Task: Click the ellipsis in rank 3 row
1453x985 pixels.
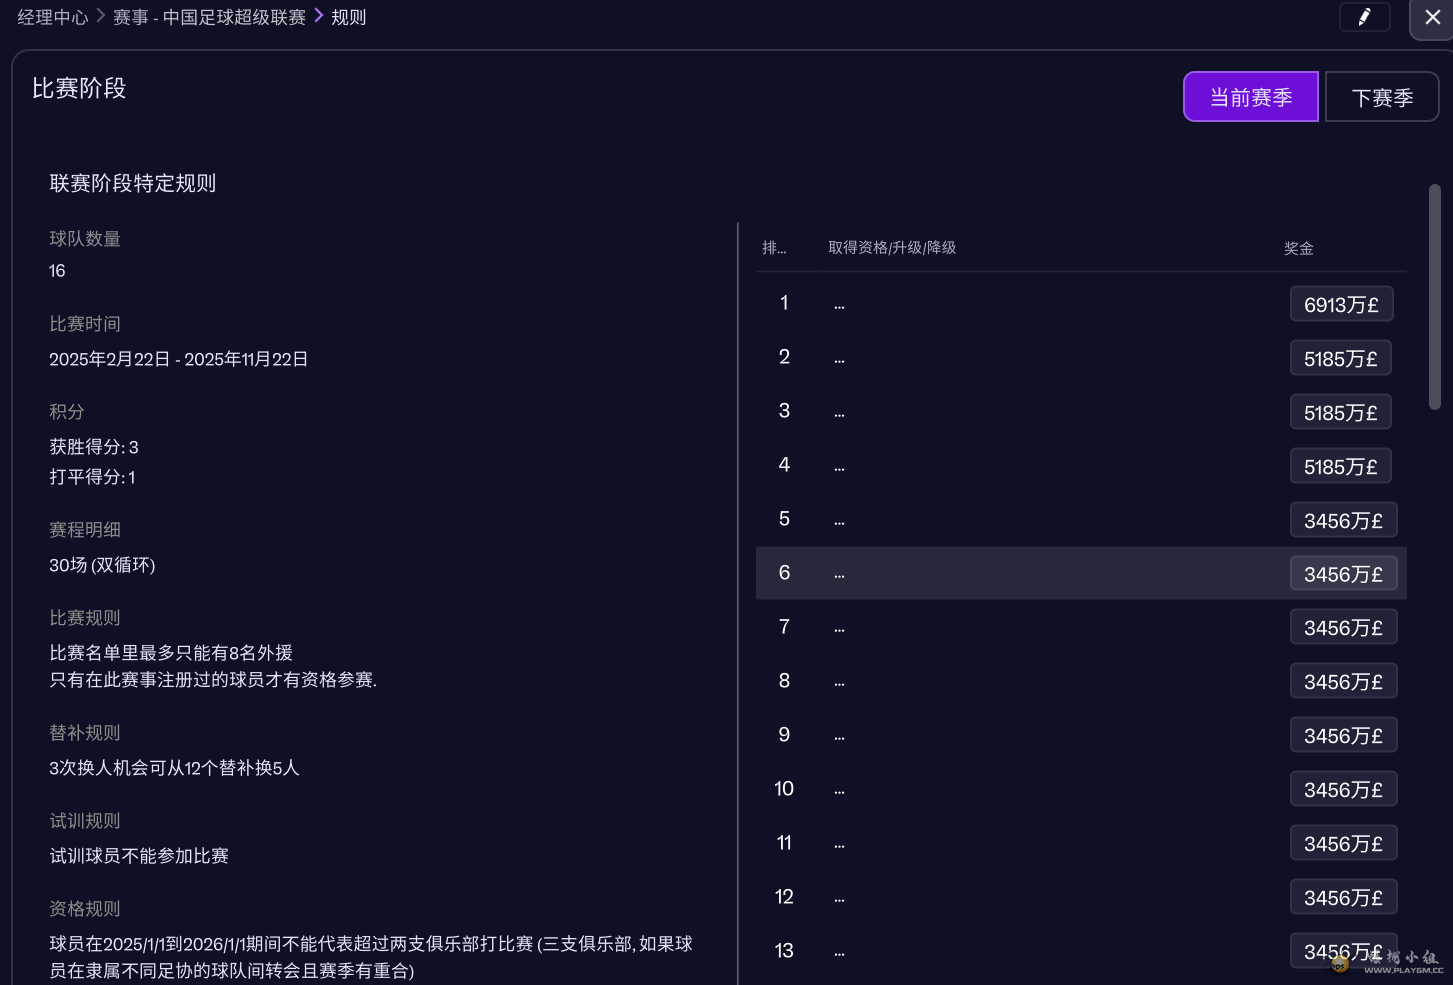Action: tap(839, 412)
